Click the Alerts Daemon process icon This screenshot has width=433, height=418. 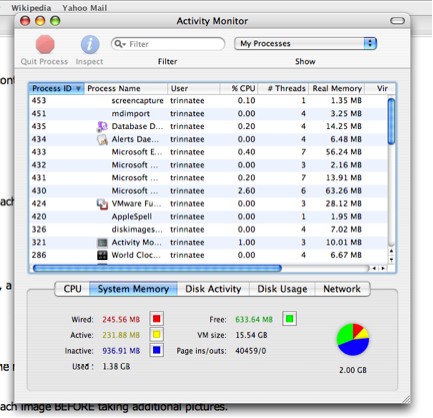point(102,139)
